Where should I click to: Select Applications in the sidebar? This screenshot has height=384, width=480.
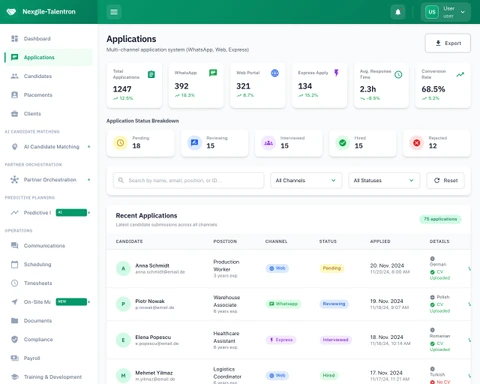tap(49, 57)
